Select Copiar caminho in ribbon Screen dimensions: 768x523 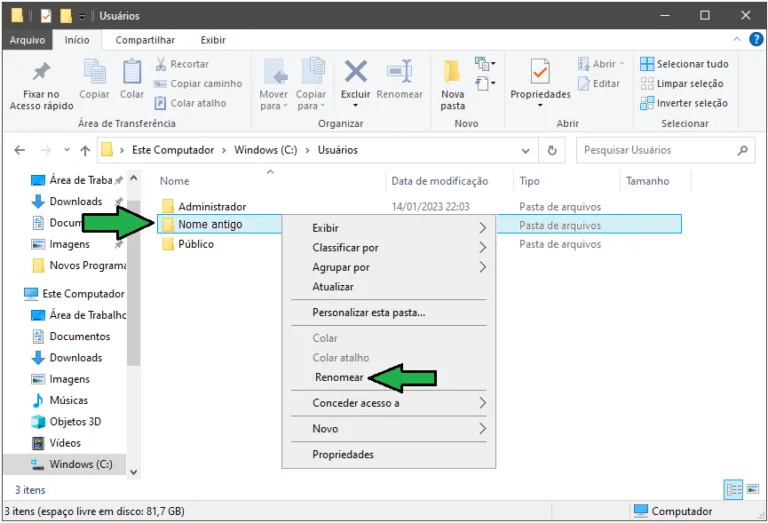point(198,84)
